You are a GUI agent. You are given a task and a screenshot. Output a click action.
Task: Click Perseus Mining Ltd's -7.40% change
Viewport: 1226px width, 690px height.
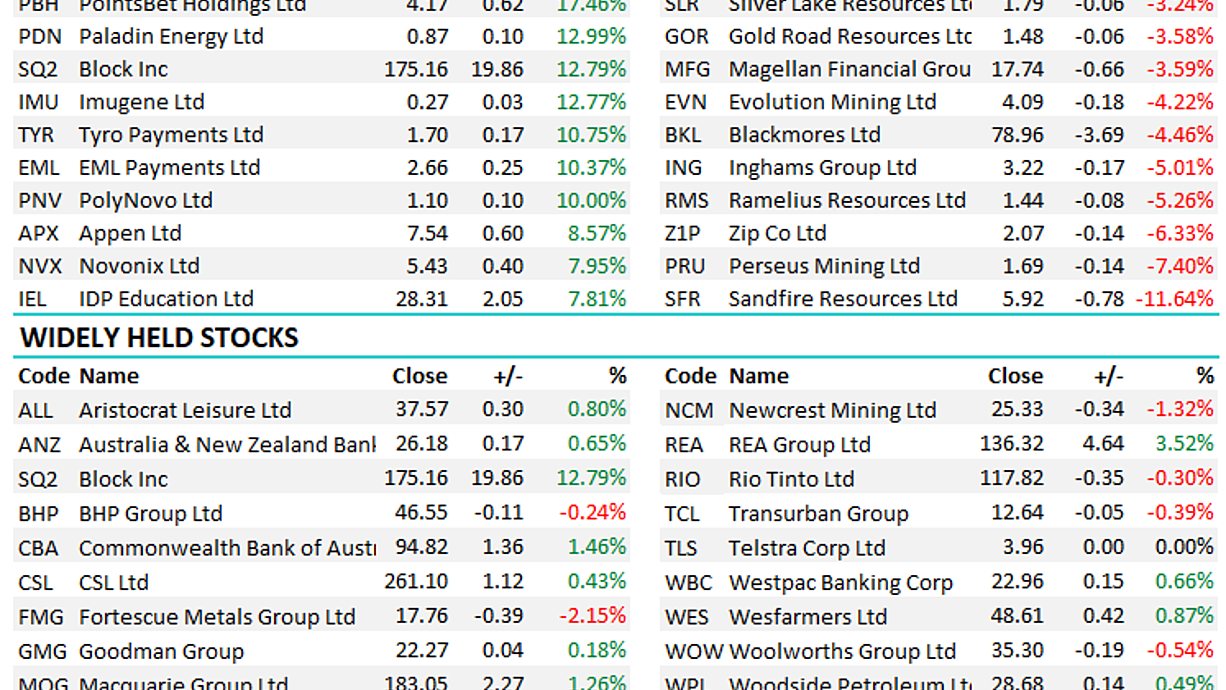[1178, 266]
